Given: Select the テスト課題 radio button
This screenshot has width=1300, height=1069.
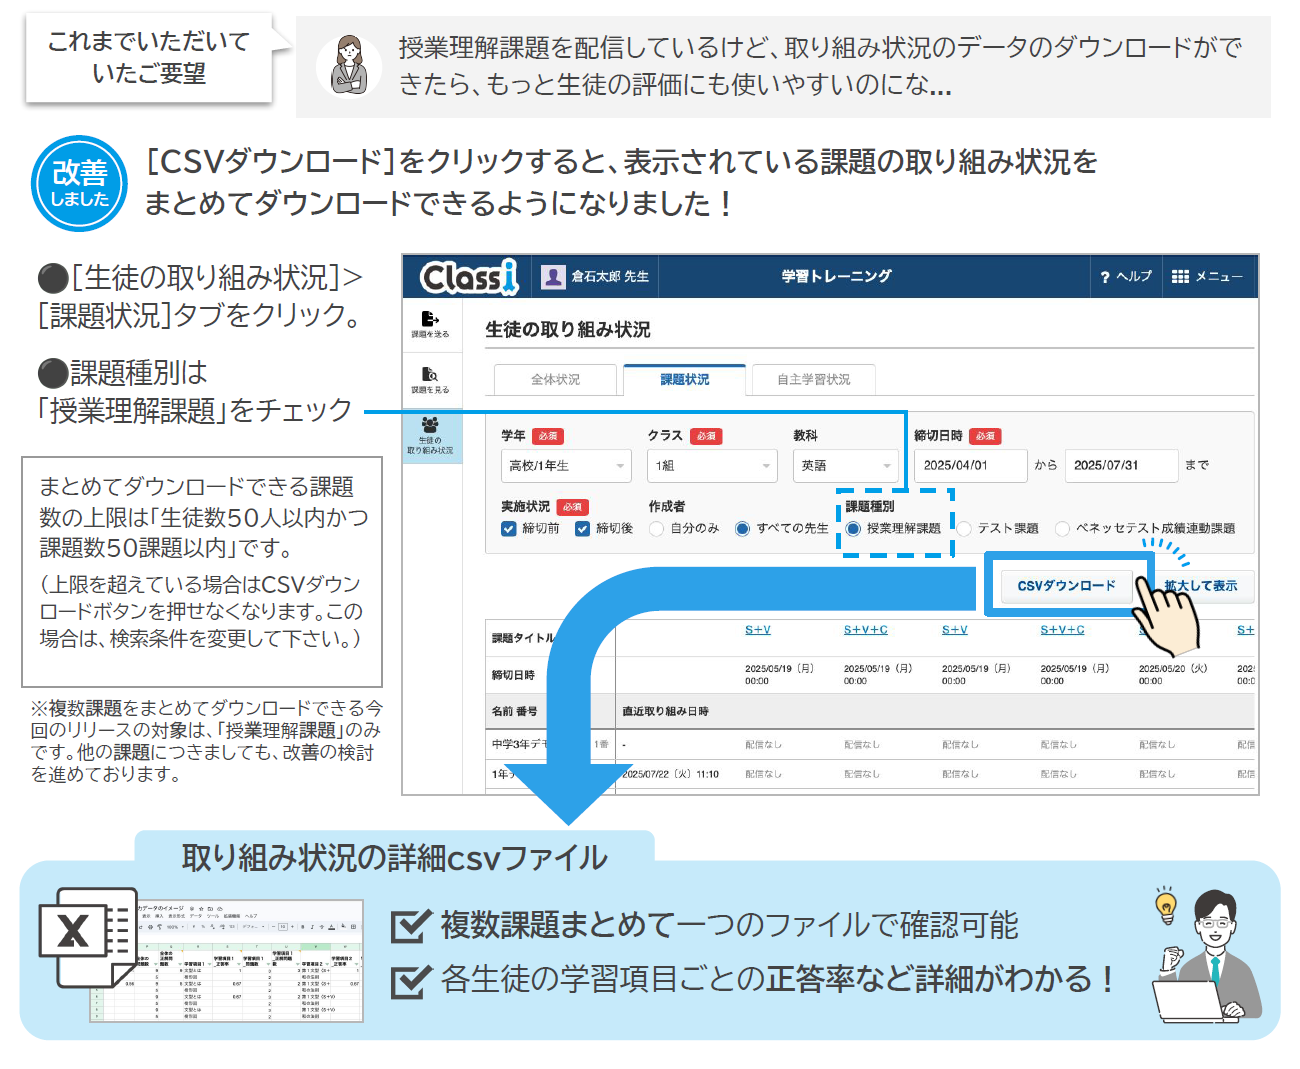Looking at the screenshot, I should 964,529.
